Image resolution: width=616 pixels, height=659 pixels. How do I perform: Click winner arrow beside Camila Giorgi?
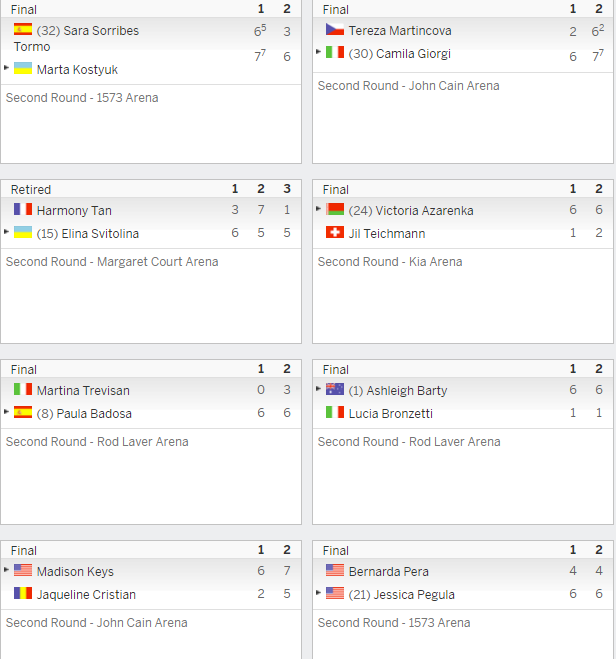pos(319,52)
